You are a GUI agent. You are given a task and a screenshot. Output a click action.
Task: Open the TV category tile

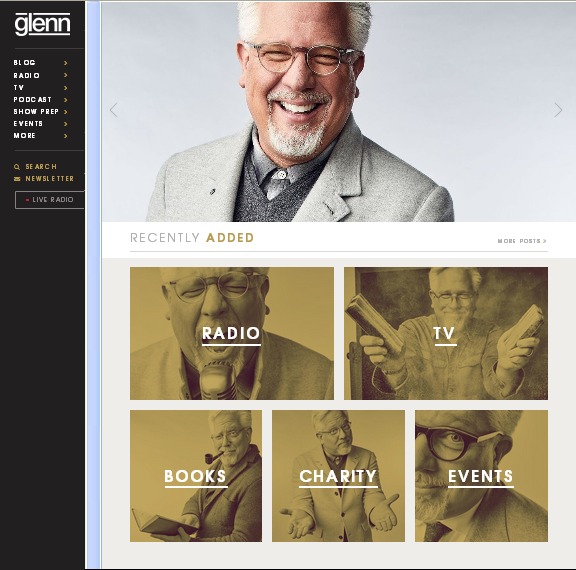tap(446, 333)
